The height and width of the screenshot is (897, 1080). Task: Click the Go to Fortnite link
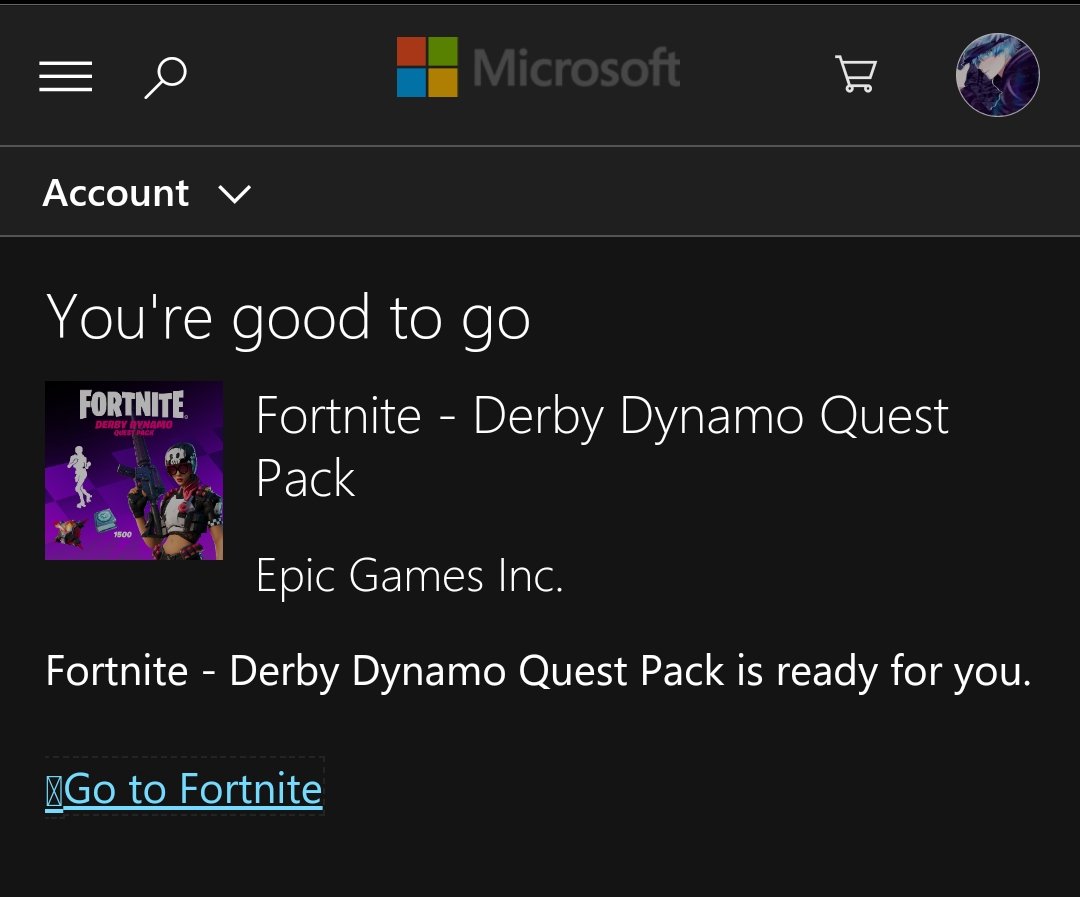(x=184, y=789)
